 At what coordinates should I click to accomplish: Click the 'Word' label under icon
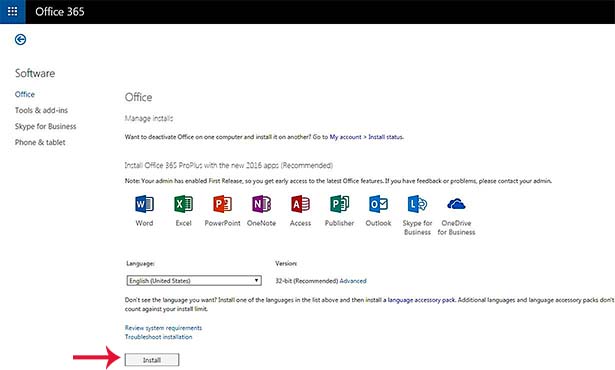click(x=144, y=223)
